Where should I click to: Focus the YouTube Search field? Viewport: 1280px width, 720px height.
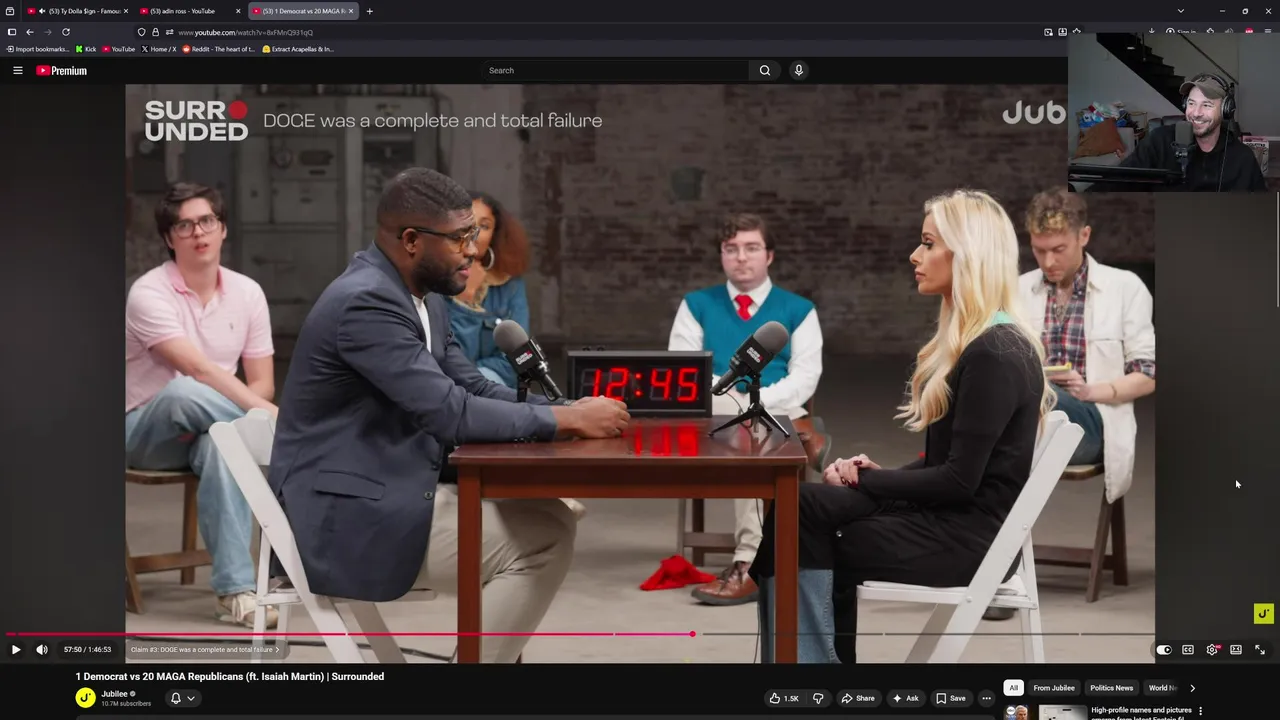coord(615,70)
